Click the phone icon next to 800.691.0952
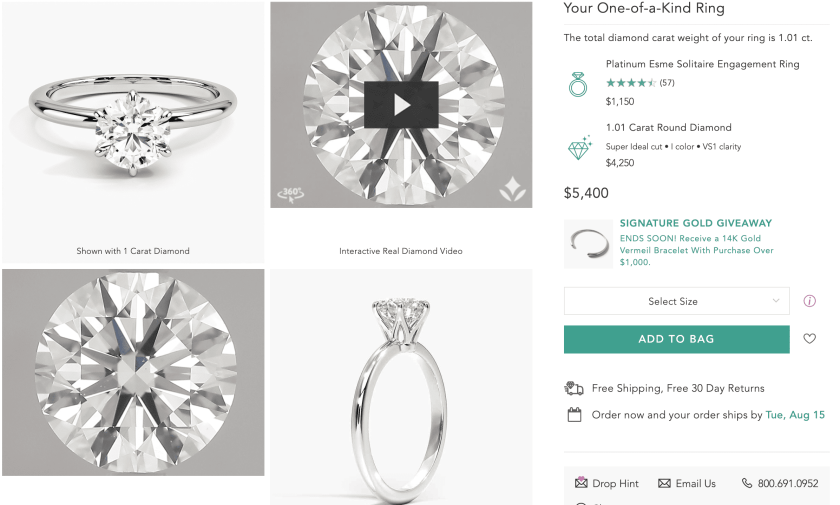The height and width of the screenshot is (505, 840). (747, 483)
